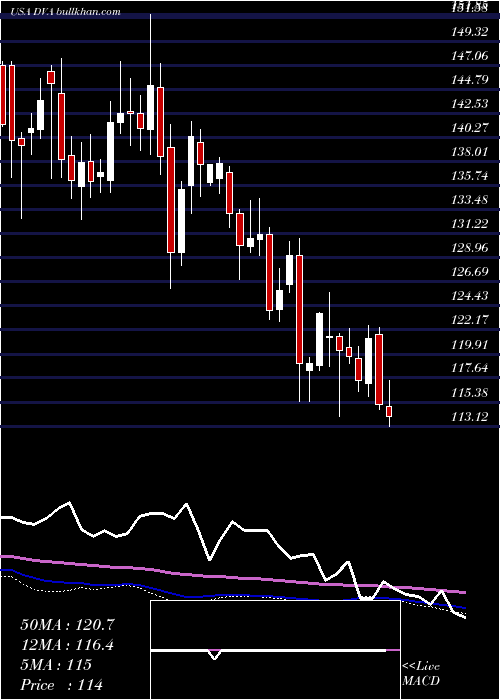Screen dimensions: 500x700
Task: Select the 144.79 price axis label
Action: coord(470,79)
